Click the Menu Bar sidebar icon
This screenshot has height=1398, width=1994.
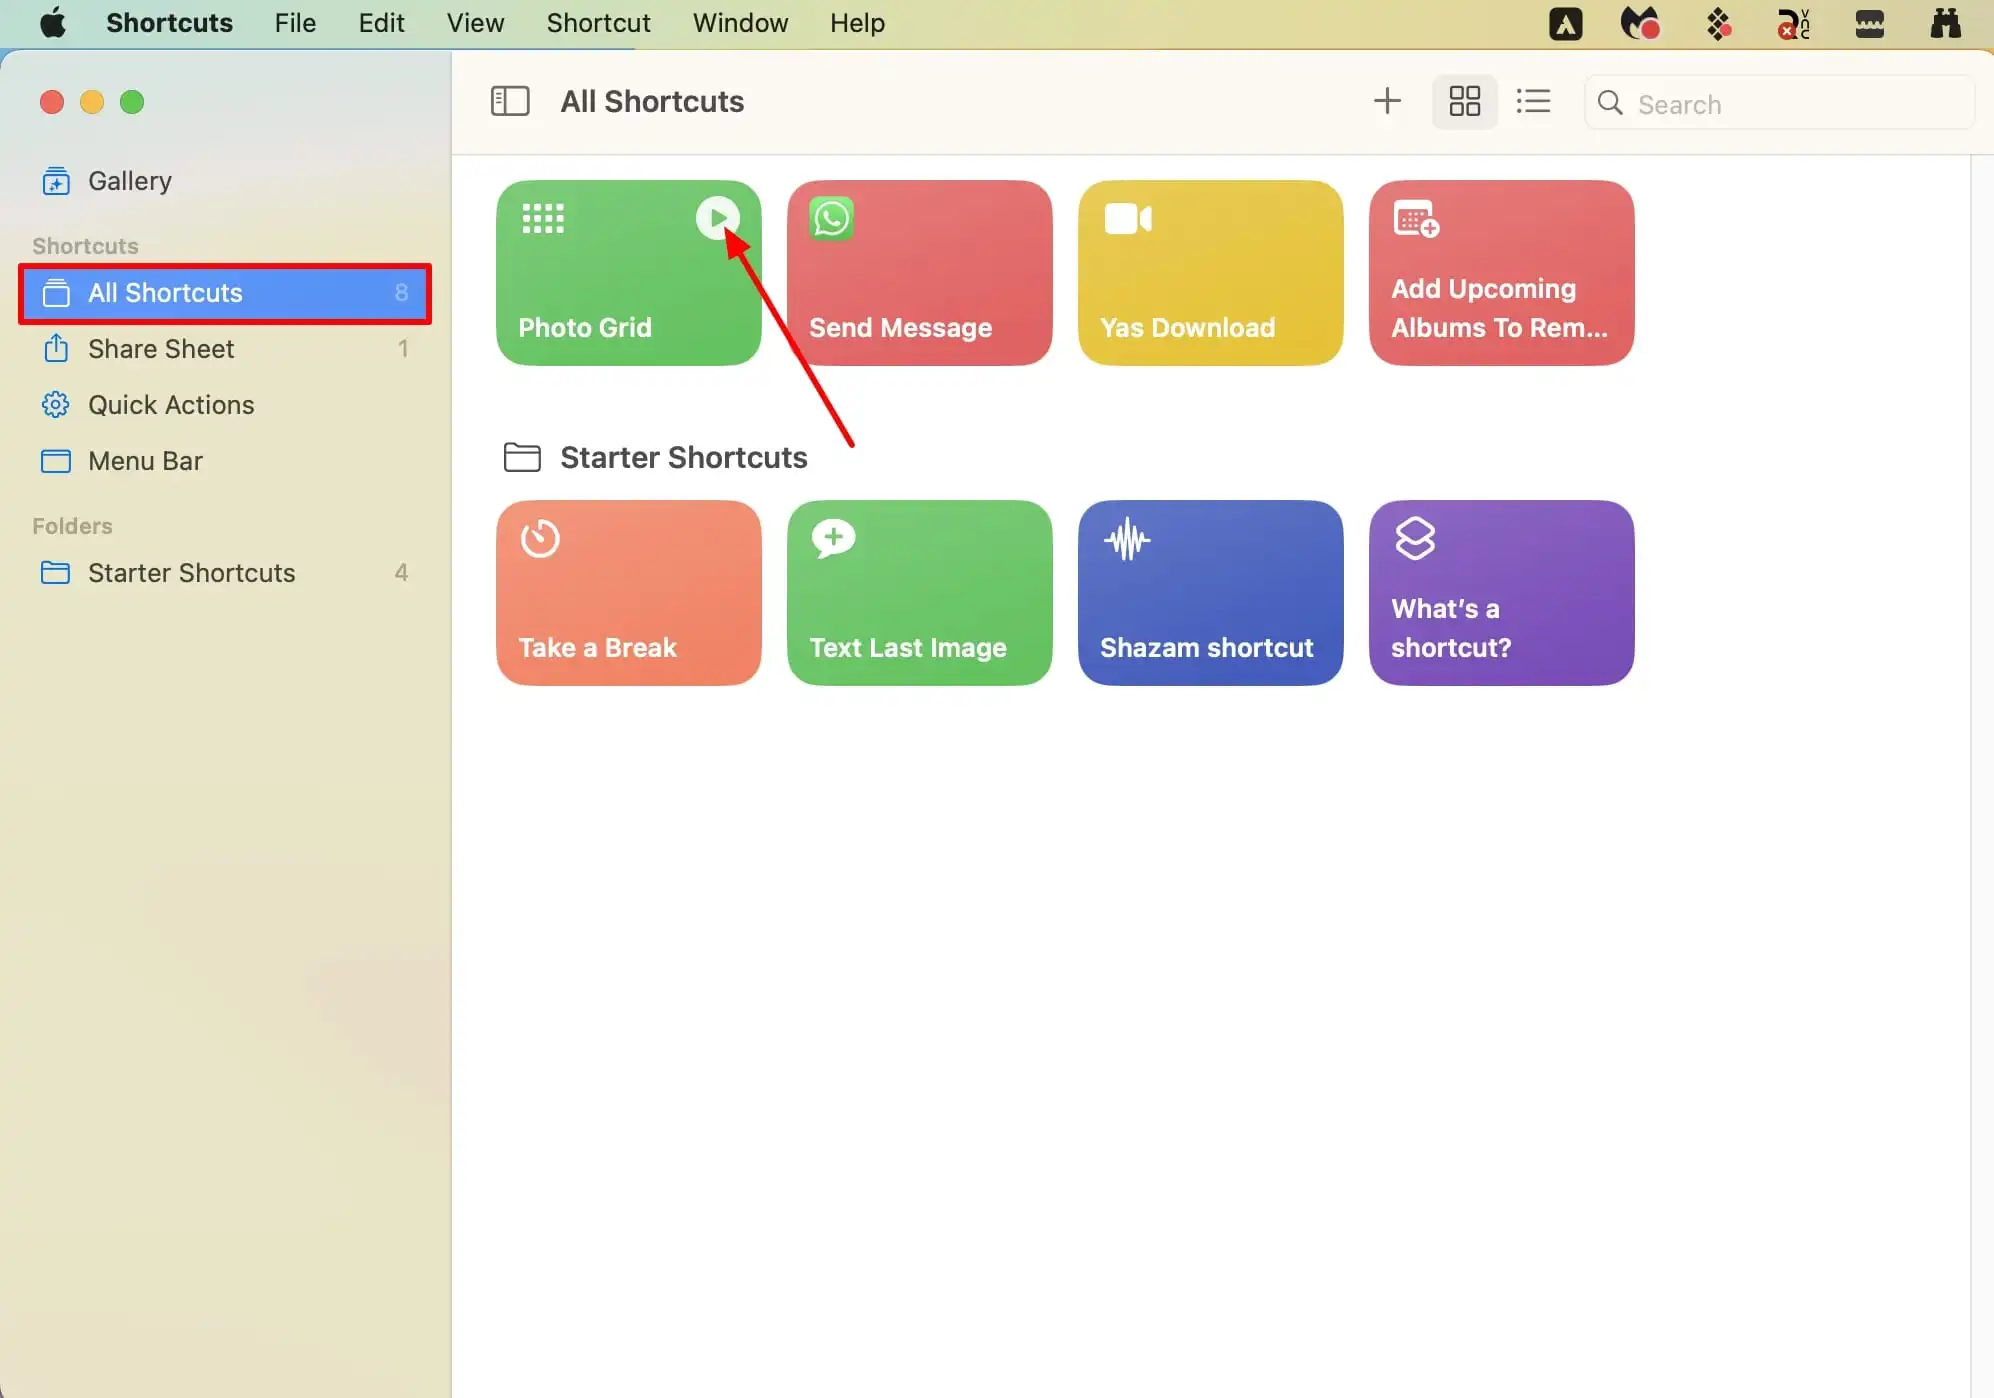pos(56,461)
